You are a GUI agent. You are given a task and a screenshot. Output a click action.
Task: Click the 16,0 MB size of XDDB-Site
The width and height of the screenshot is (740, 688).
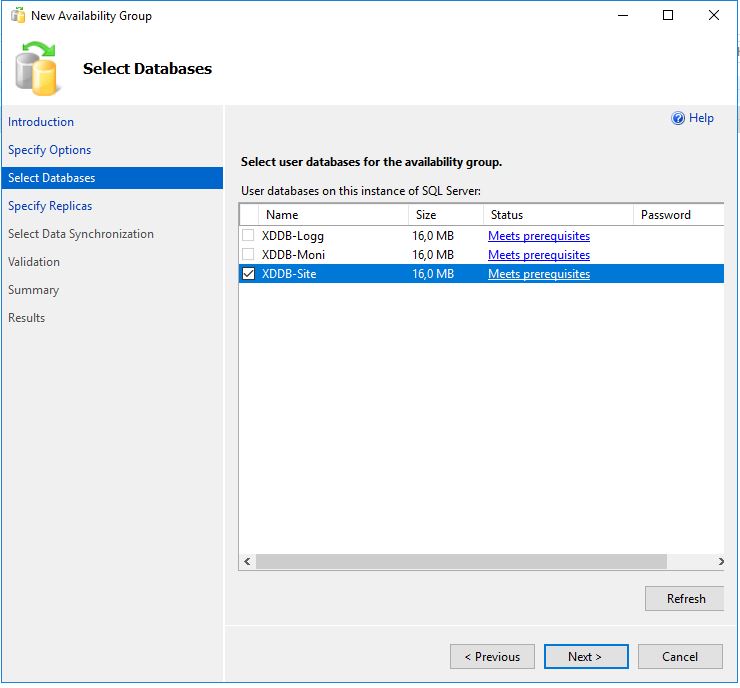tap(433, 274)
